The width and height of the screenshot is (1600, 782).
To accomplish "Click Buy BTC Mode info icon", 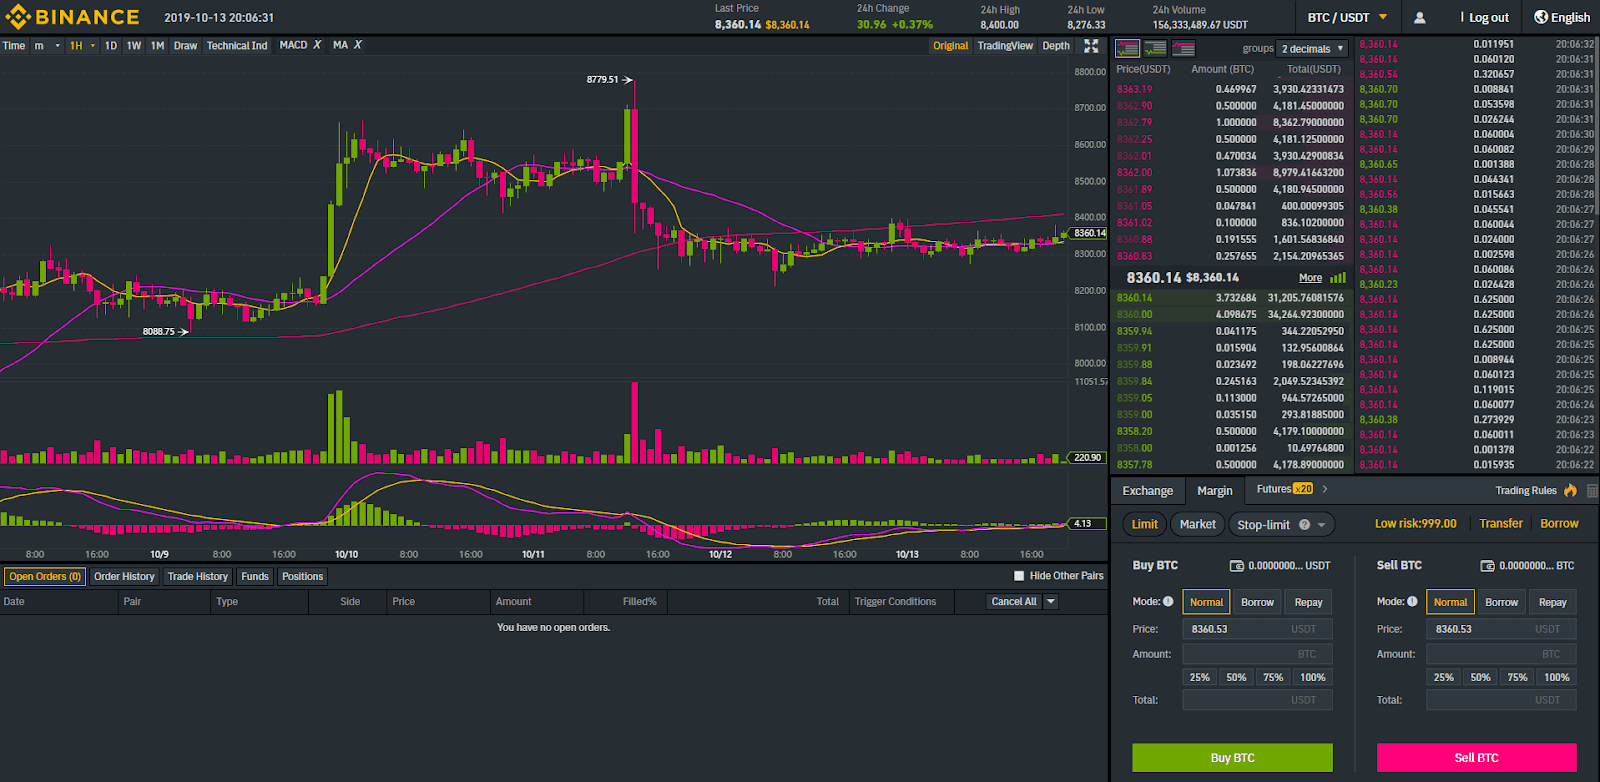I will click(1168, 601).
